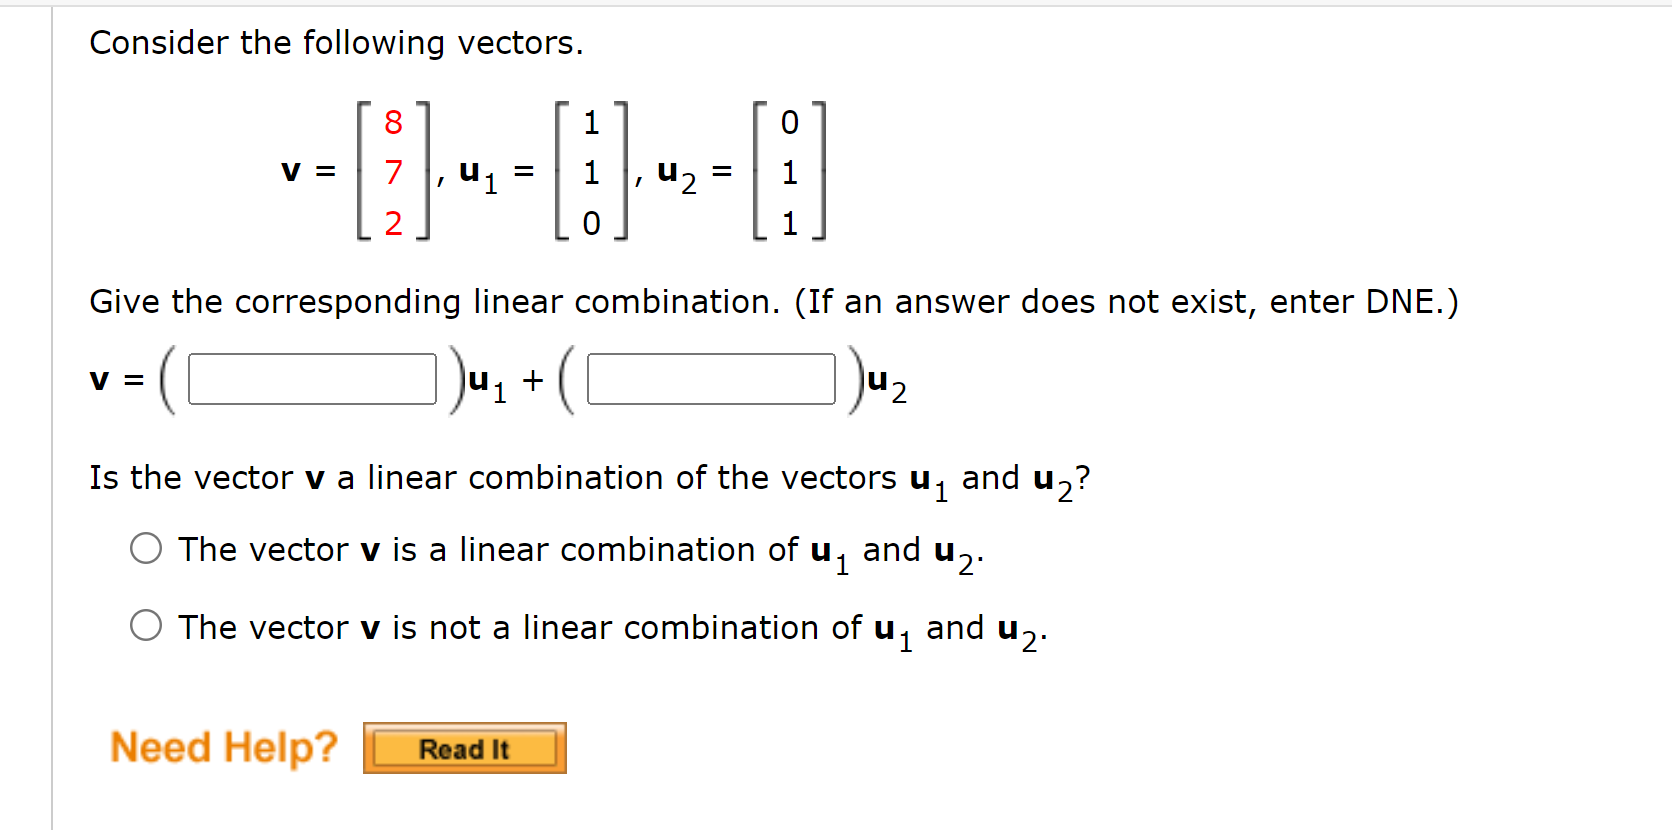This screenshot has height=830, width=1672.
Task: Click the bold u2 label after the second input
Action: coord(888,384)
